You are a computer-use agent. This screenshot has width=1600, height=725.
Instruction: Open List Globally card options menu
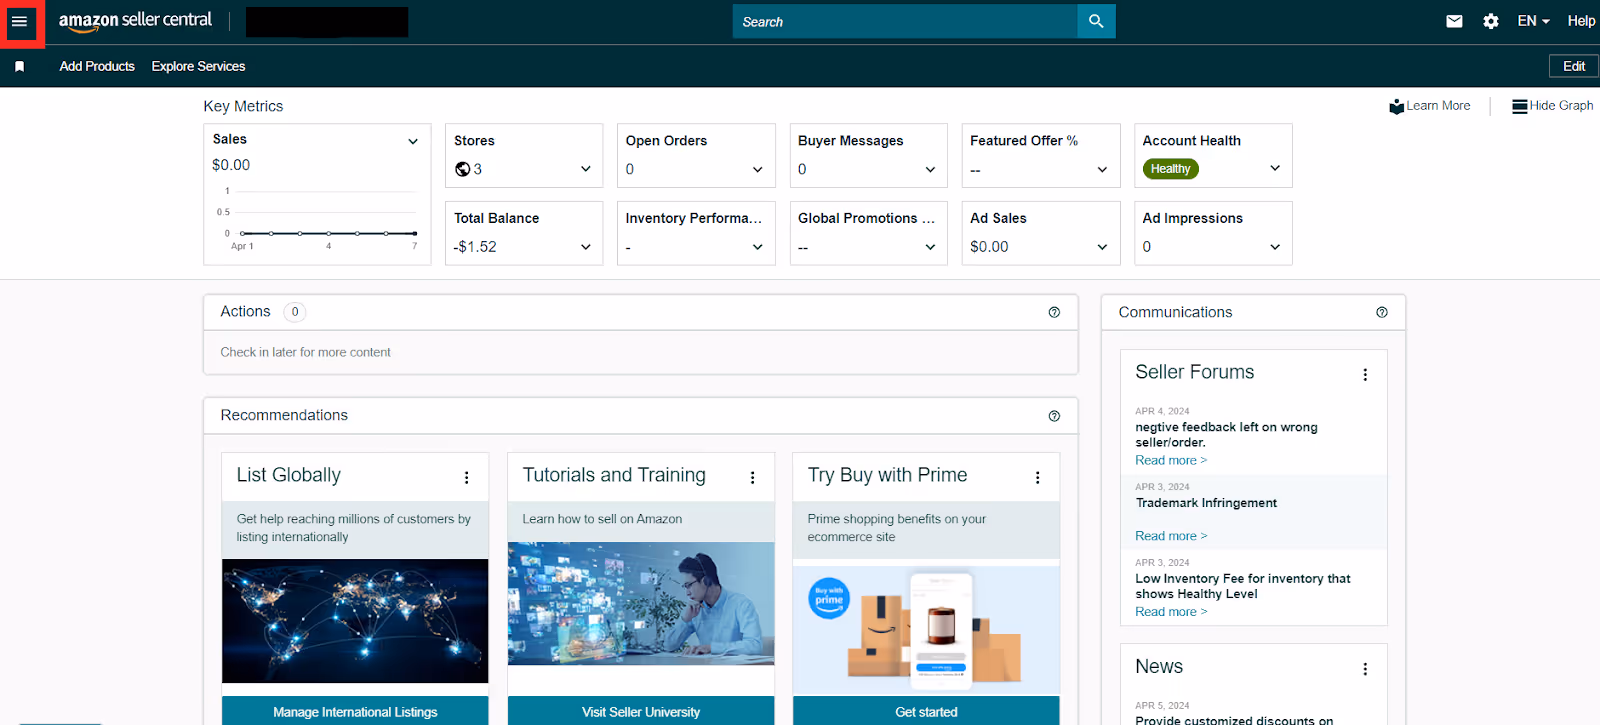pyautogui.click(x=466, y=478)
